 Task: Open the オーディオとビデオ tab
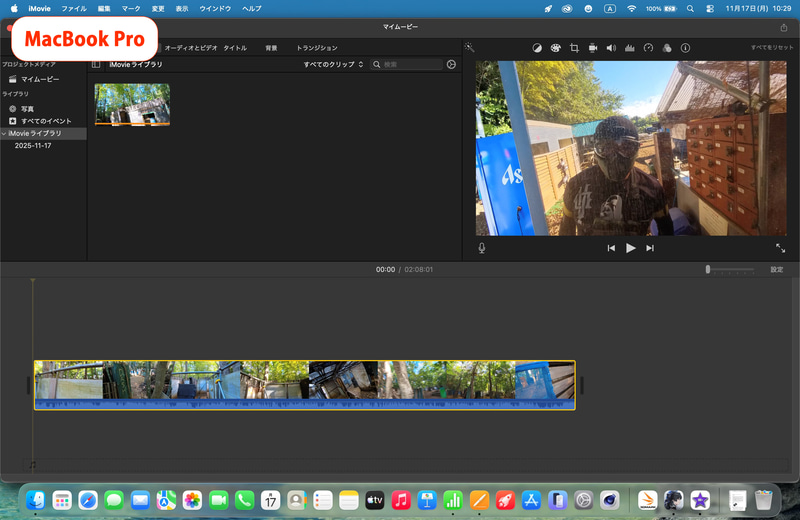pyautogui.click(x=191, y=48)
